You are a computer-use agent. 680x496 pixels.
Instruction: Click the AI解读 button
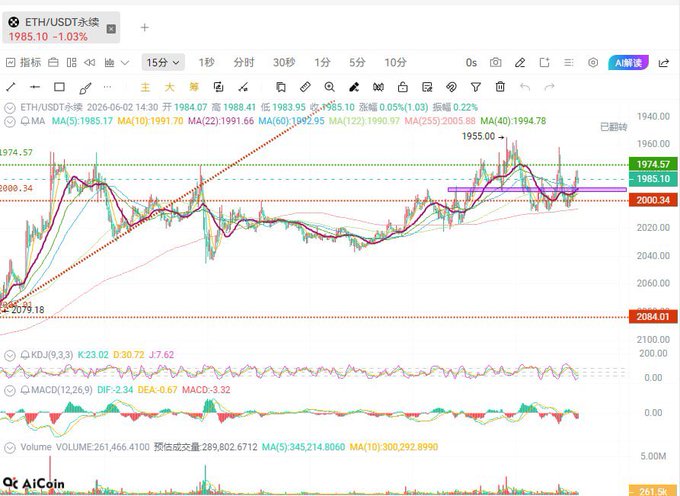(x=628, y=63)
